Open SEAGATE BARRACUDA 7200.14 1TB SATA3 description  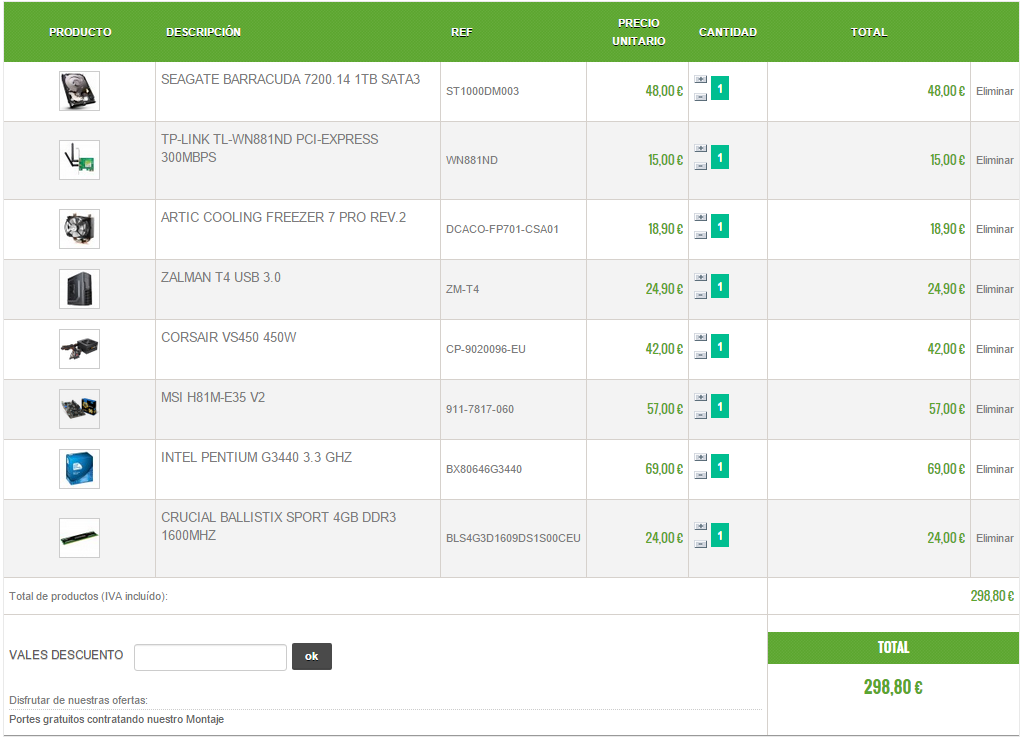[290, 79]
